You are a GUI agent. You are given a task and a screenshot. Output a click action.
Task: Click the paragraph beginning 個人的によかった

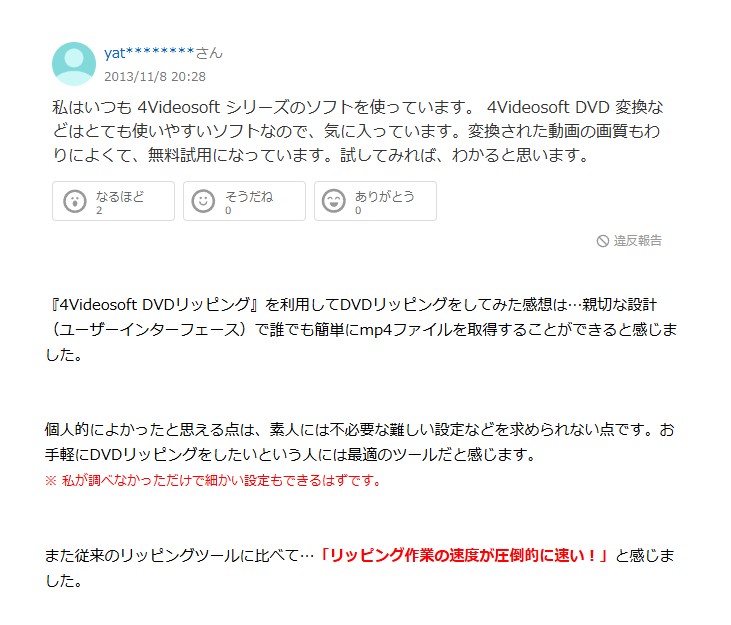(x=359, y=441)
